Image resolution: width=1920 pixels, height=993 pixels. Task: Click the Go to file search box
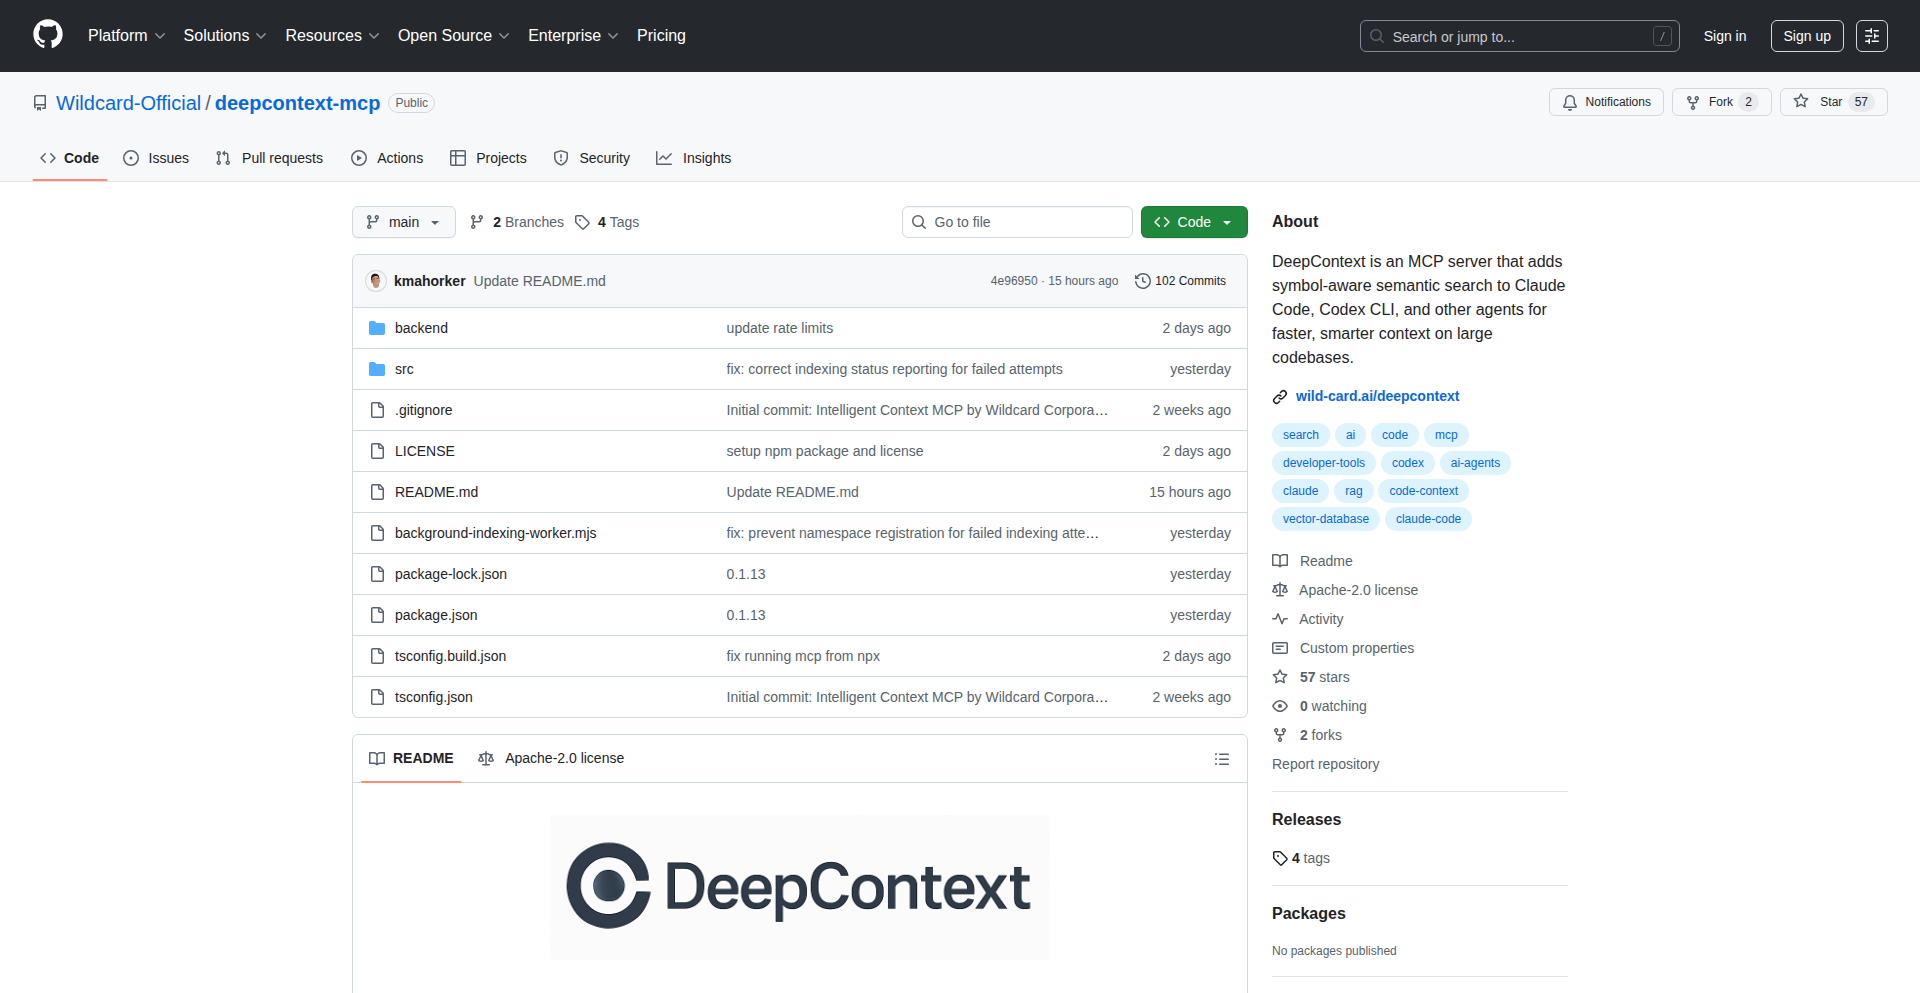coord(1017,222)
